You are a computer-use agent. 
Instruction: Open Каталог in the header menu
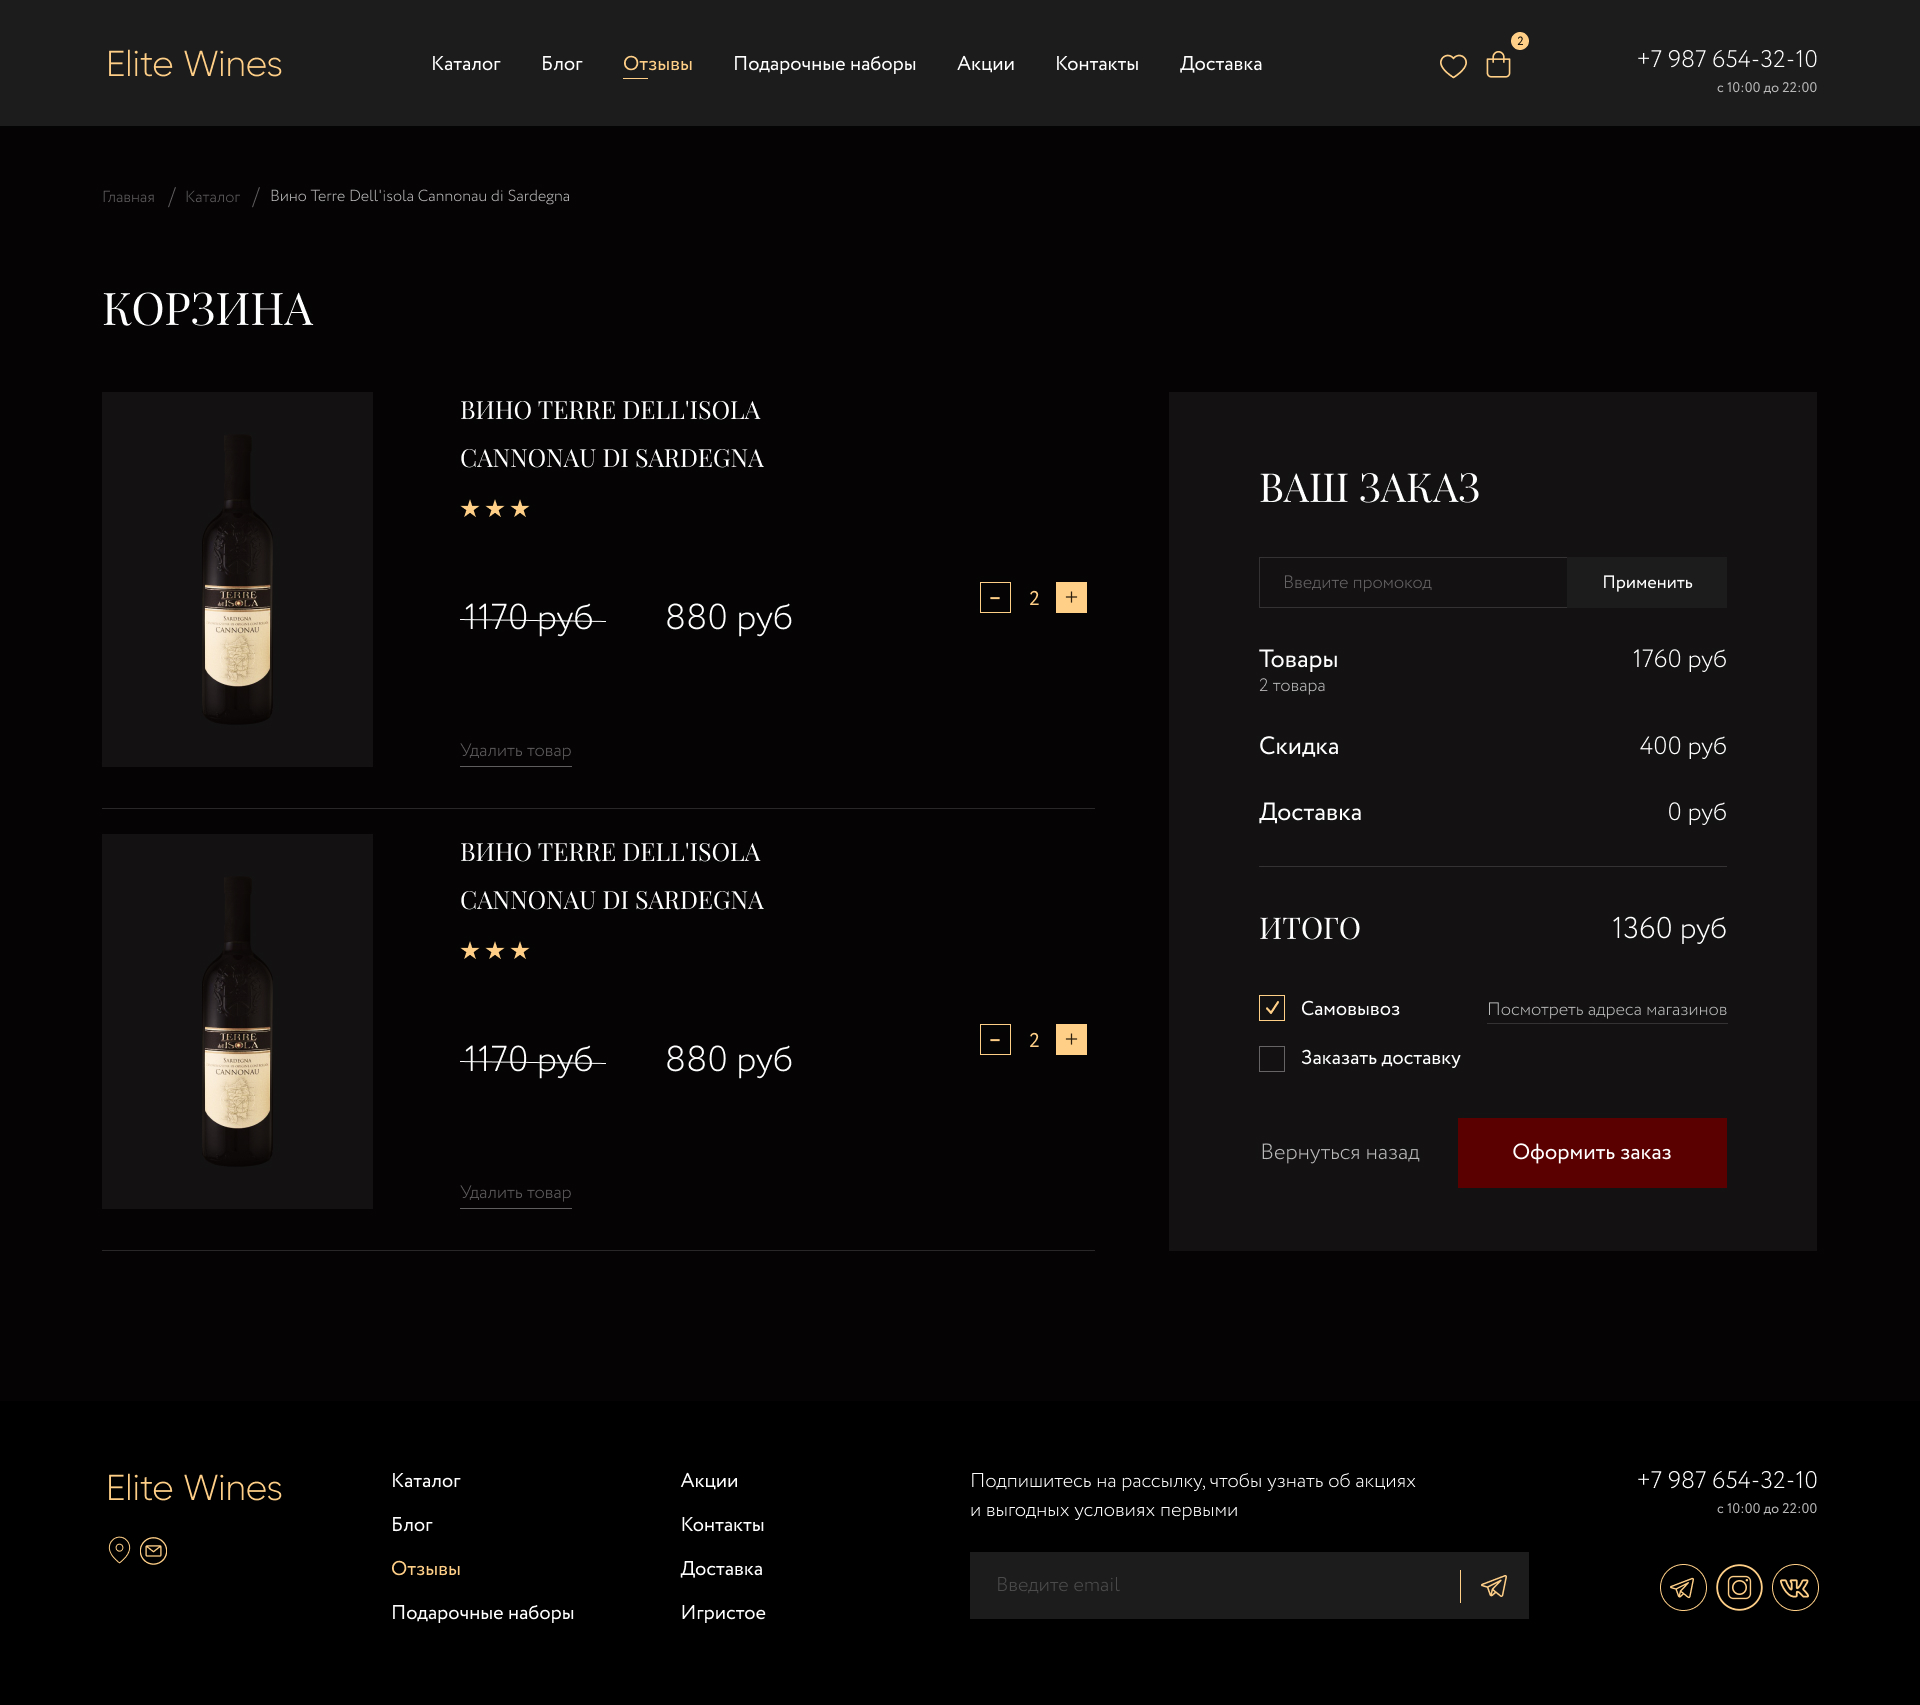[466, 64]
